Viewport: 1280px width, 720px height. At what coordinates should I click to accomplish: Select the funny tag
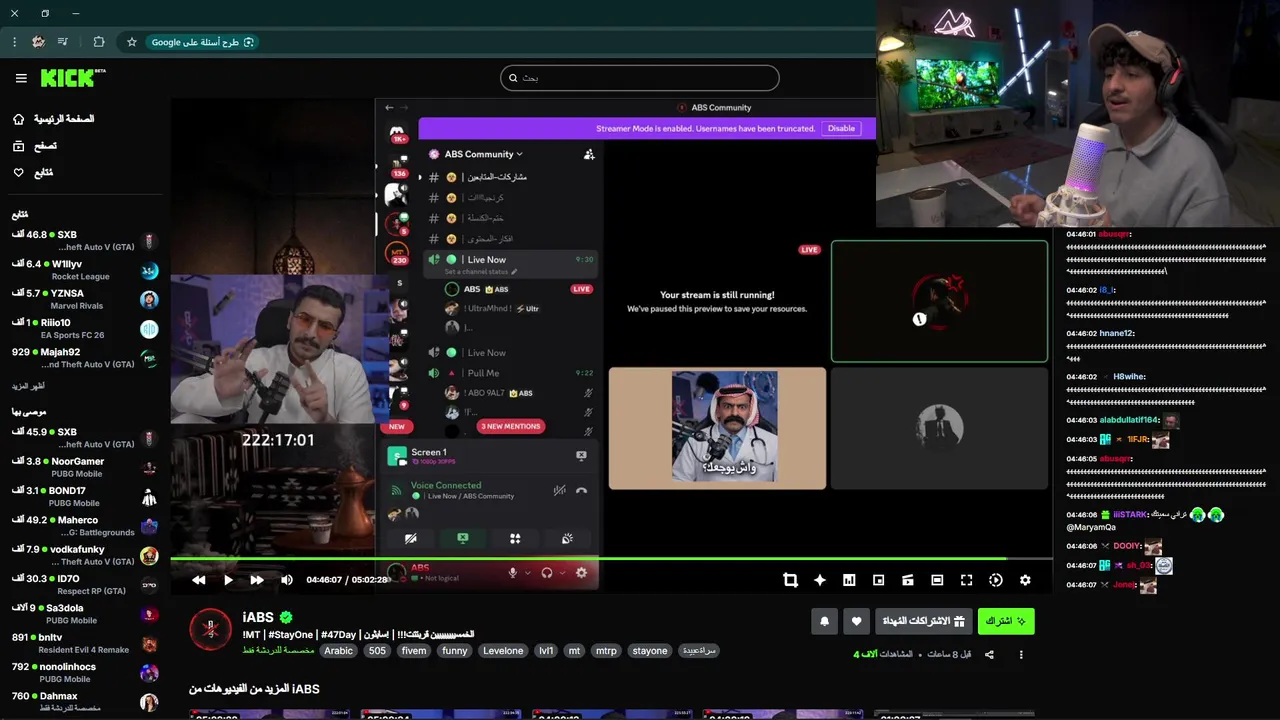click(455, 651)
